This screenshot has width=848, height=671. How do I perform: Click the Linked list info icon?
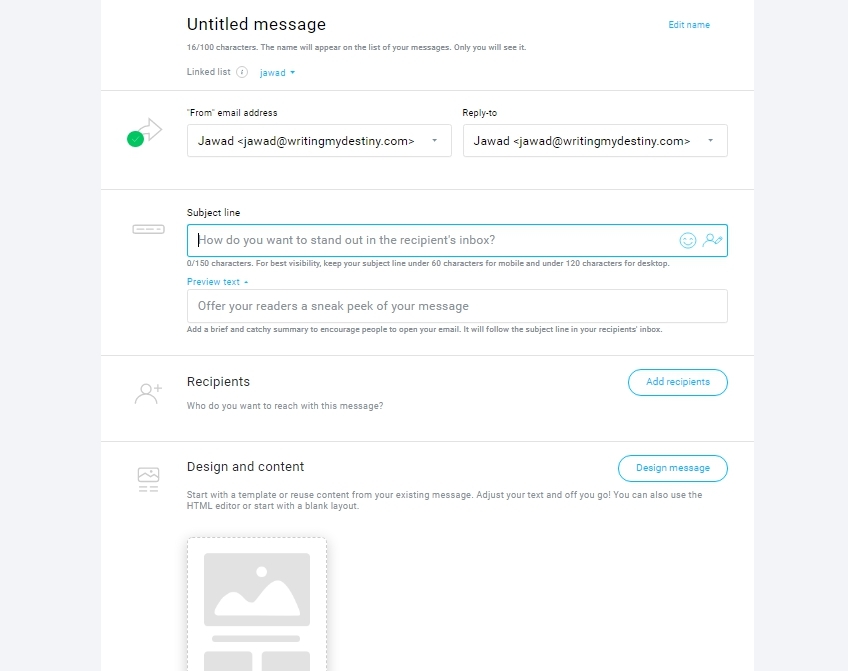(242, 72)
